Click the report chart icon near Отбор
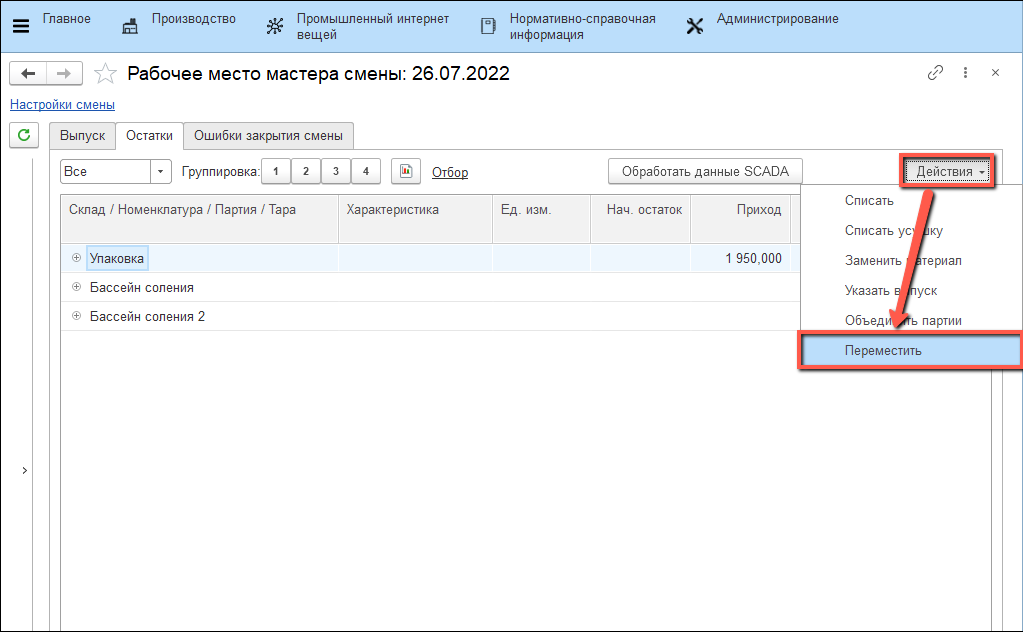1023x632 pixels. (x=404, y=172)
